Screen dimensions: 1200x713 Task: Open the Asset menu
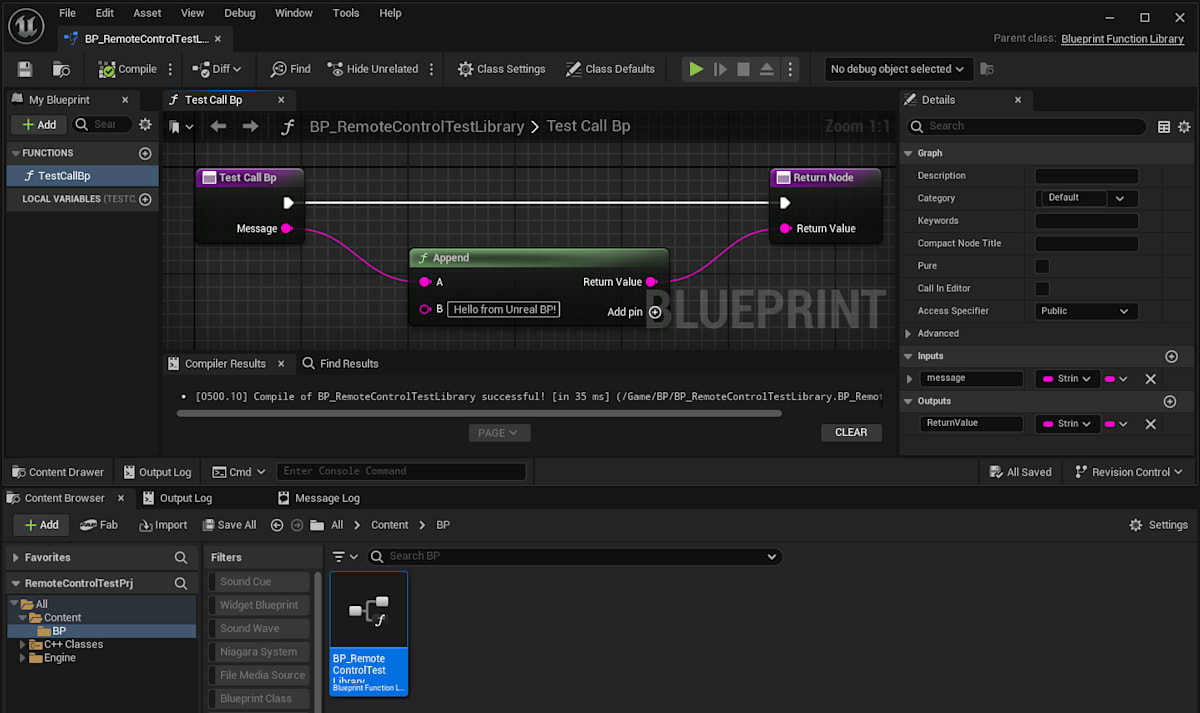point(147,13)
